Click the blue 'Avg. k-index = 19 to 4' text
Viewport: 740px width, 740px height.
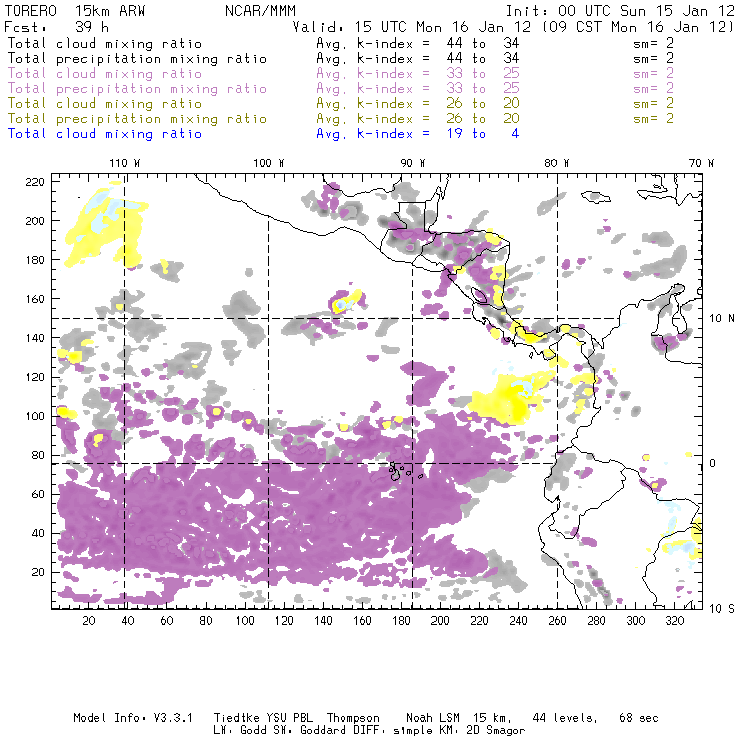pos(418,134)
